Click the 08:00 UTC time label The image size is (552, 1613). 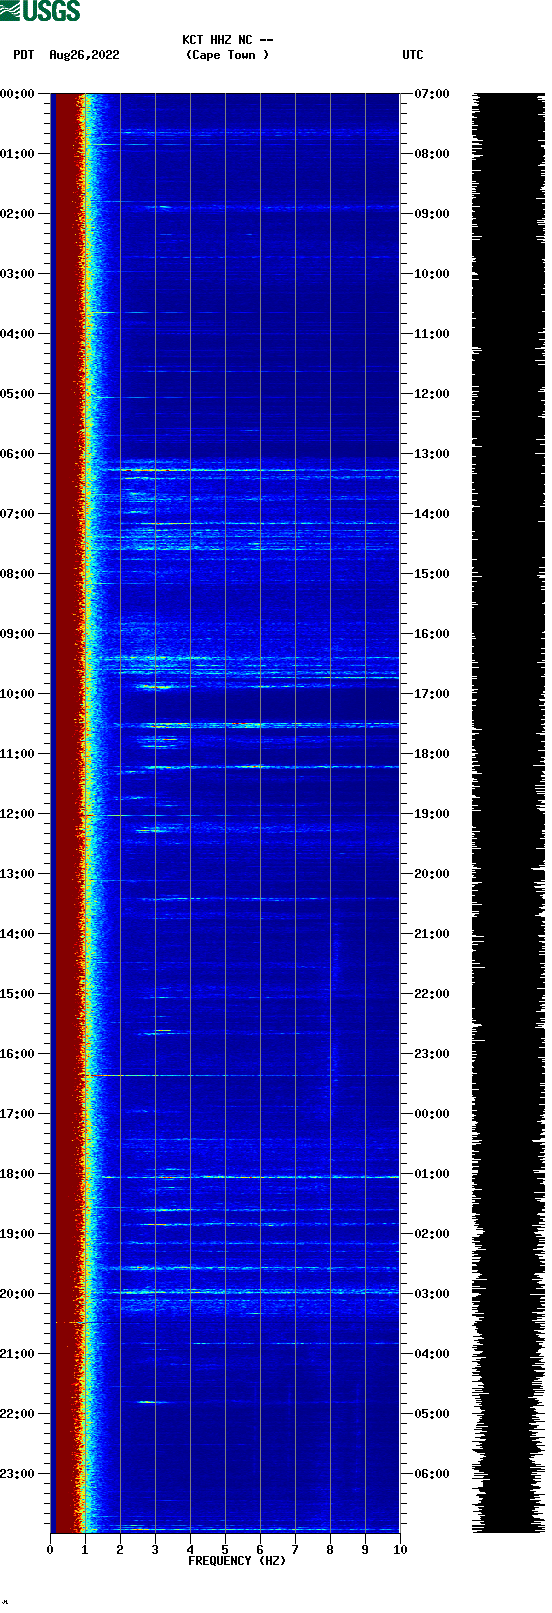pyautogui.click(x=432, y=154)
